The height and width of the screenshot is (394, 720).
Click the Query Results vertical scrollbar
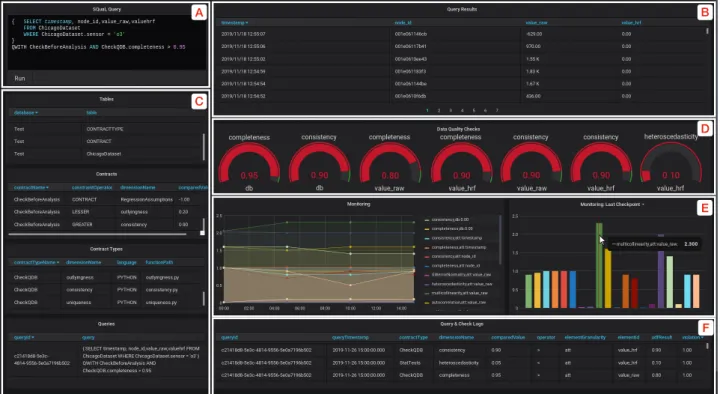click(x=707, y=31)
